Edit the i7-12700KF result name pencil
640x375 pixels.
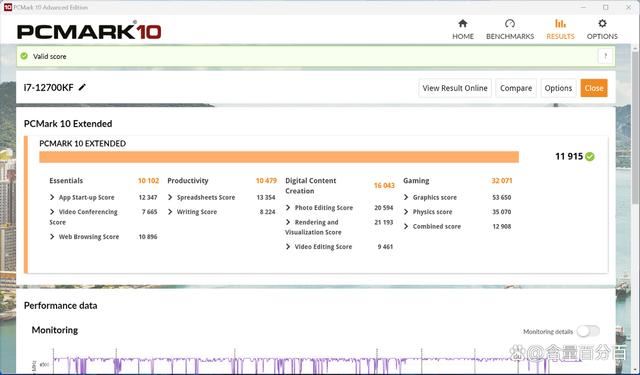tap(82, 87)
